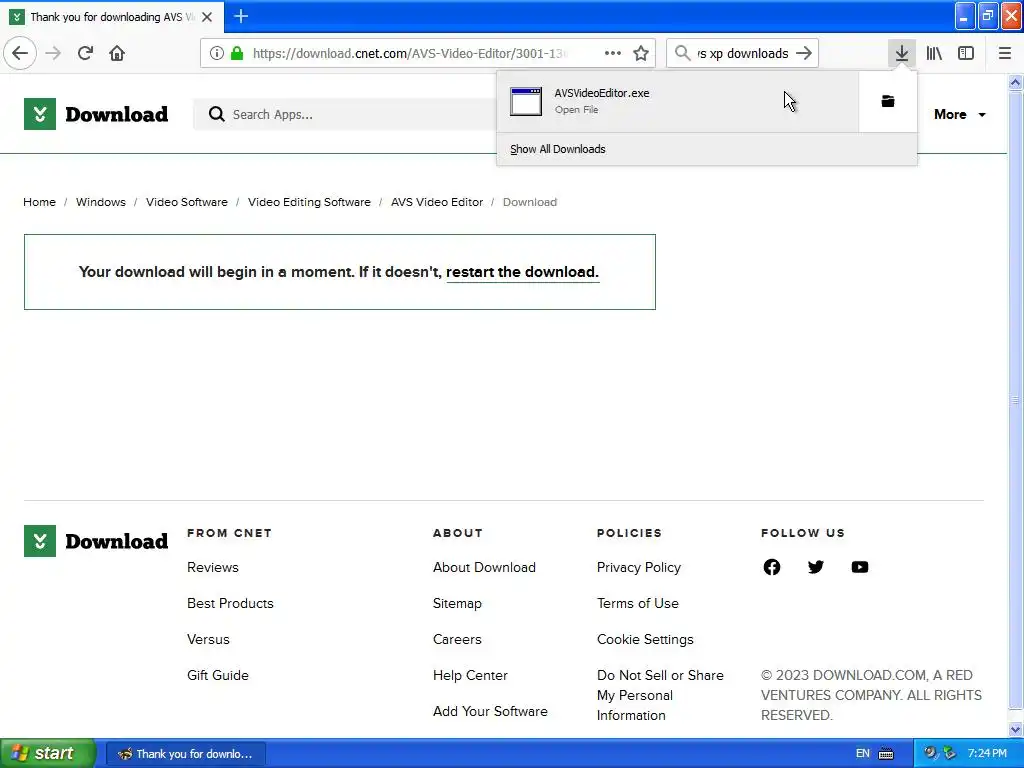
Task: Open AVS Video Editor breadcrumb
Action: [x=437, y=202]
